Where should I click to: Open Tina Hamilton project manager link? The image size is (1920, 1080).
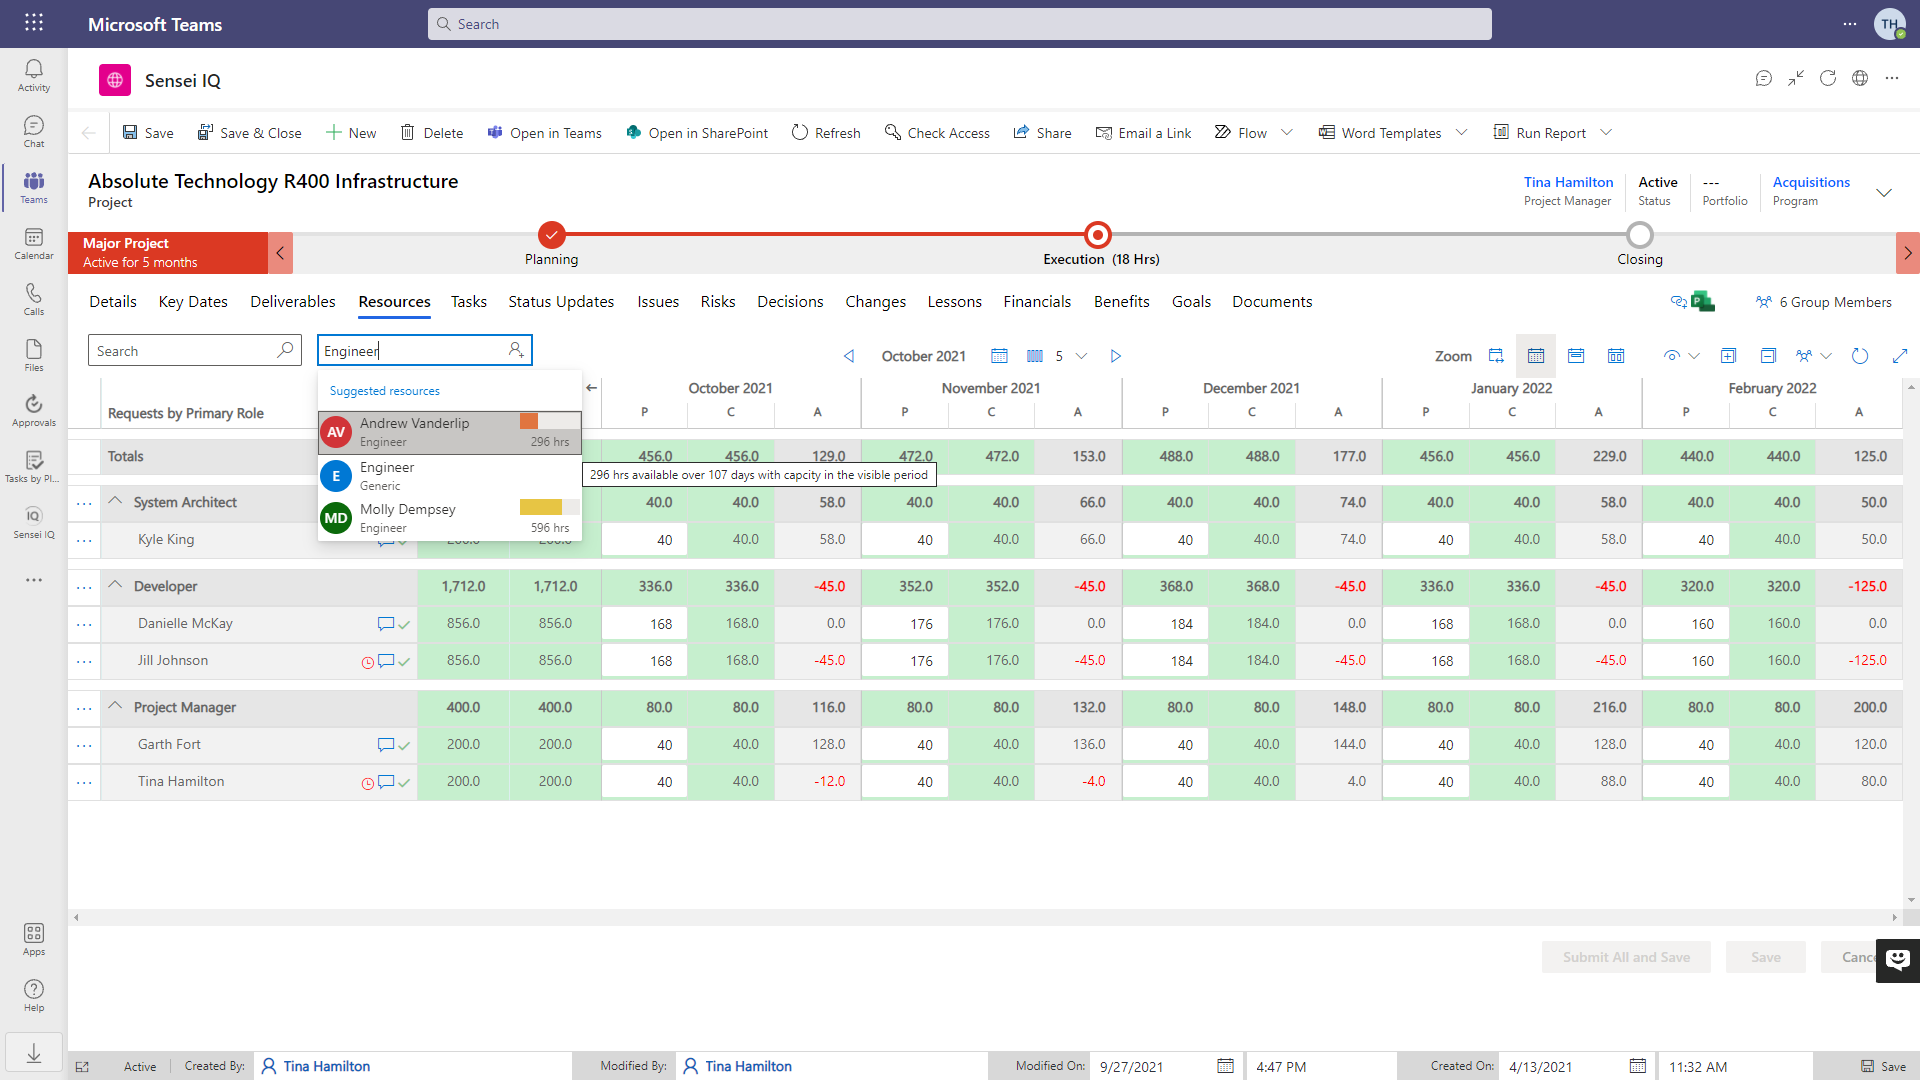coord(1568,182)
